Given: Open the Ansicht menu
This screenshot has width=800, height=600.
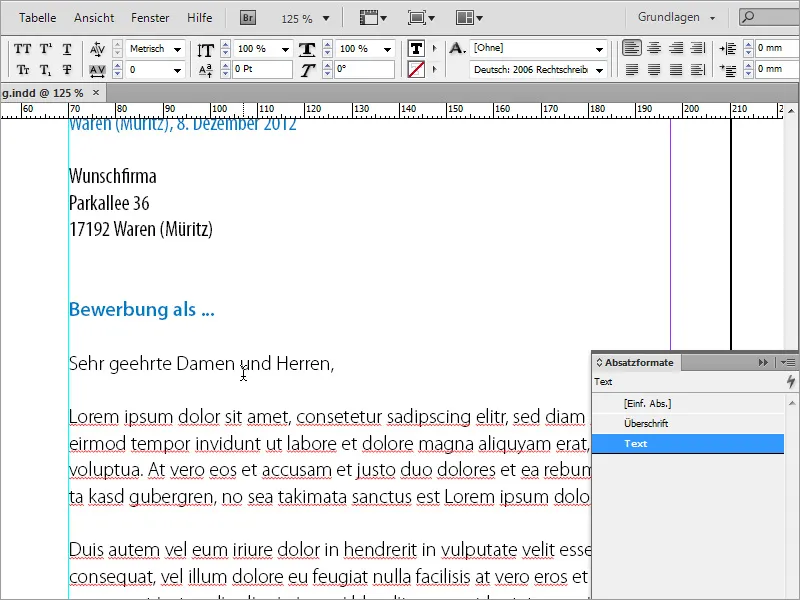Looking at the screenshot, I should (94, 18).
